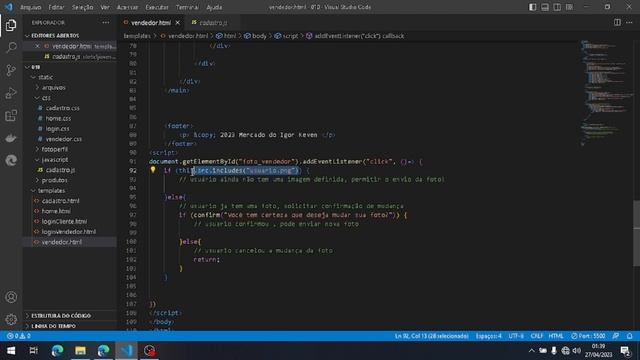Open editor More Actions menu
This screenshot has height=360, width=640.
coord(629,22)
